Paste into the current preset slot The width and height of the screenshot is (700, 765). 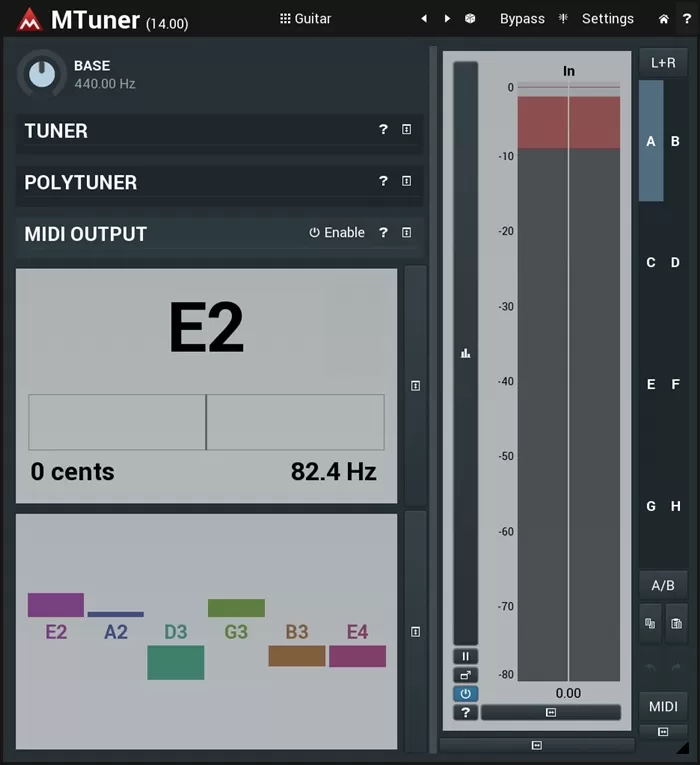point(676,624)
